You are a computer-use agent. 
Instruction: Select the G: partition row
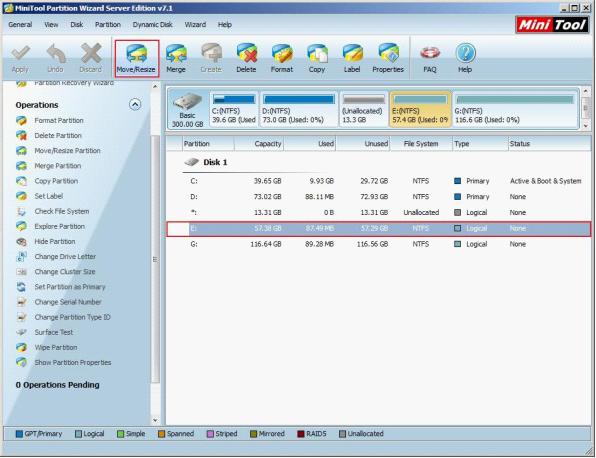coord(379,244)
